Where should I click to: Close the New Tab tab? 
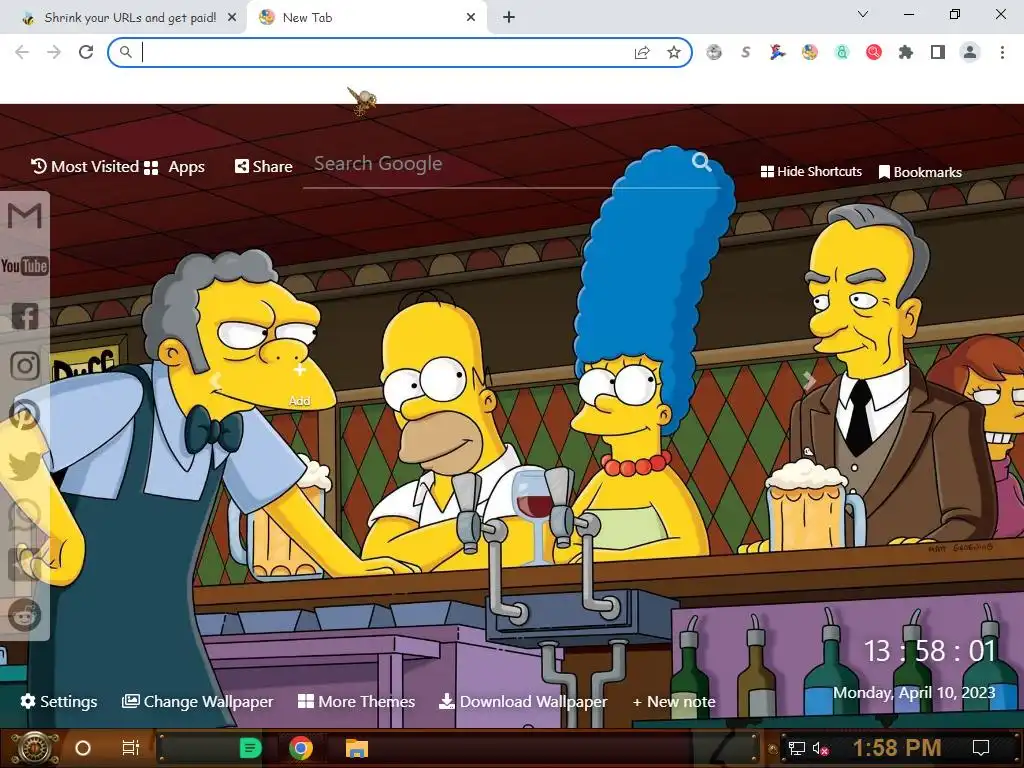471,18
